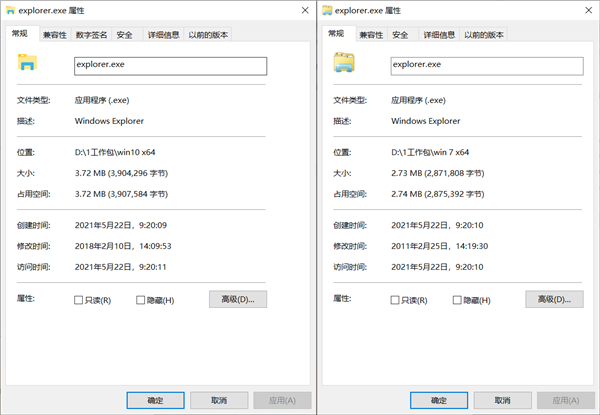This screenshot has height=415, width=600.
Task: Click 高级(D)... button in win 7 window
Action: (554, 299)
